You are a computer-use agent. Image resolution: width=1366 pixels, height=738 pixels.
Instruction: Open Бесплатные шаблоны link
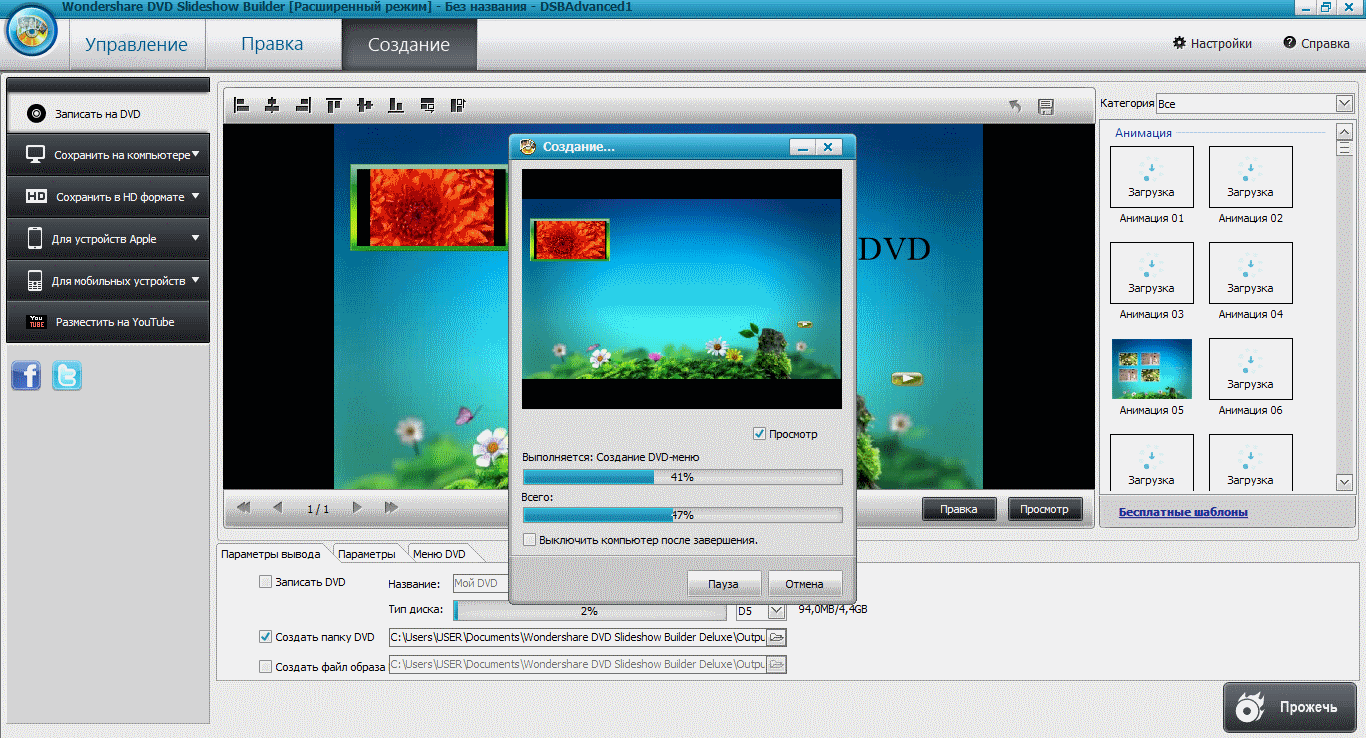point(1183,512)
